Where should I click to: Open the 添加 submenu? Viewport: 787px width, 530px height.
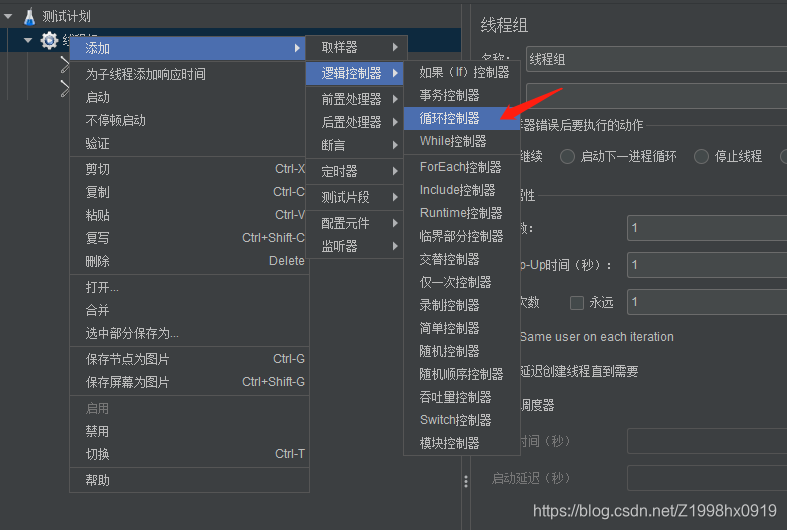tap(188, 48)
